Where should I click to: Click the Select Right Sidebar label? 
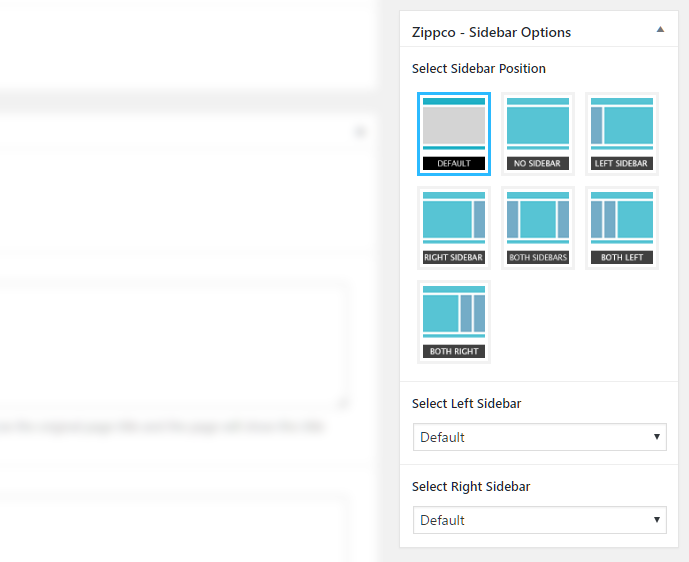pos(471,486)
